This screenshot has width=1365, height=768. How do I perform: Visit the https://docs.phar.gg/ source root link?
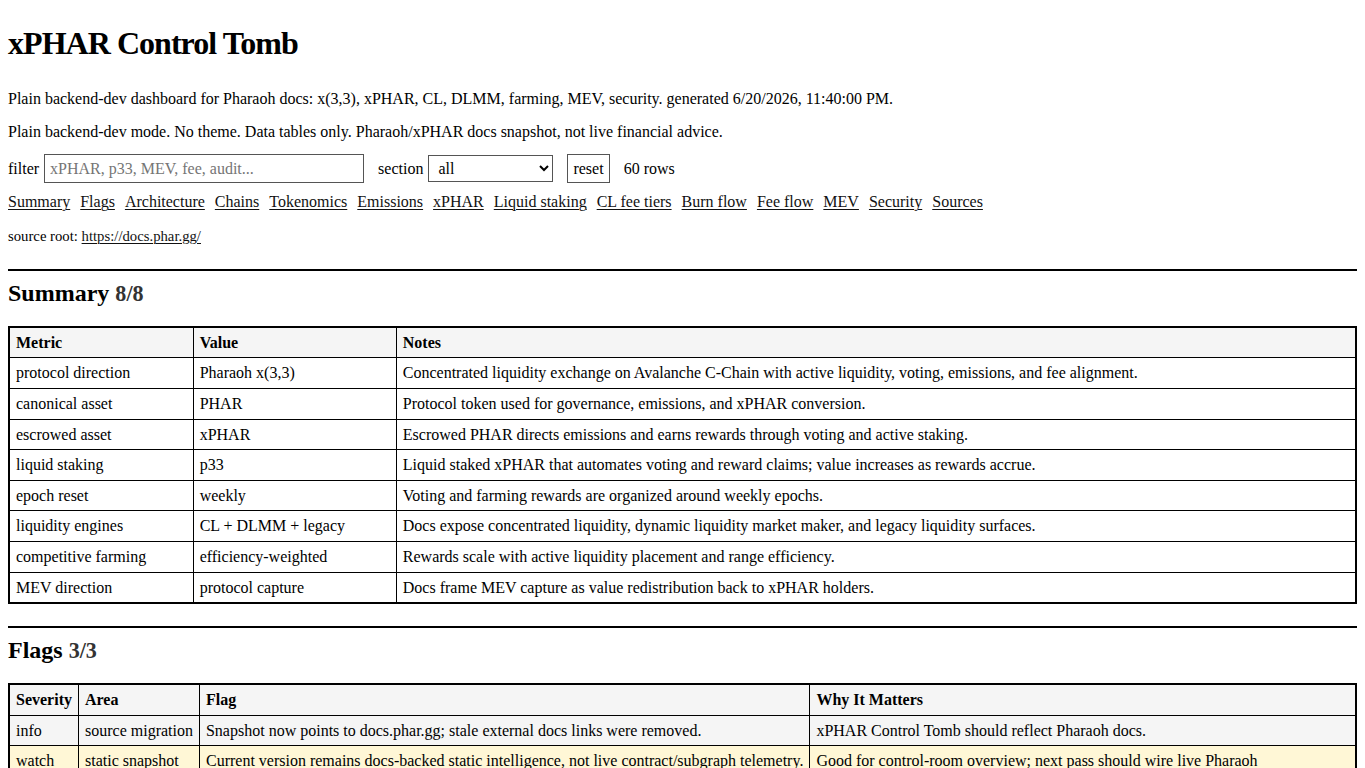141,237
